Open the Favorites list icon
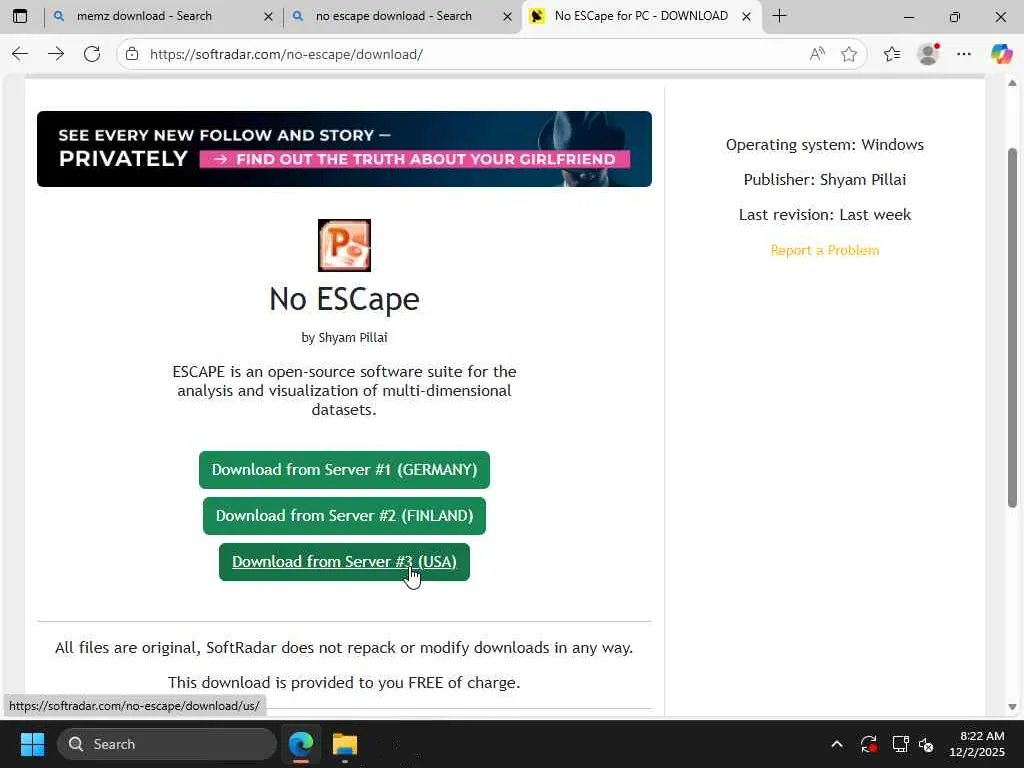The width and height of the screenshot is (1024, 768). pos(891,54)
